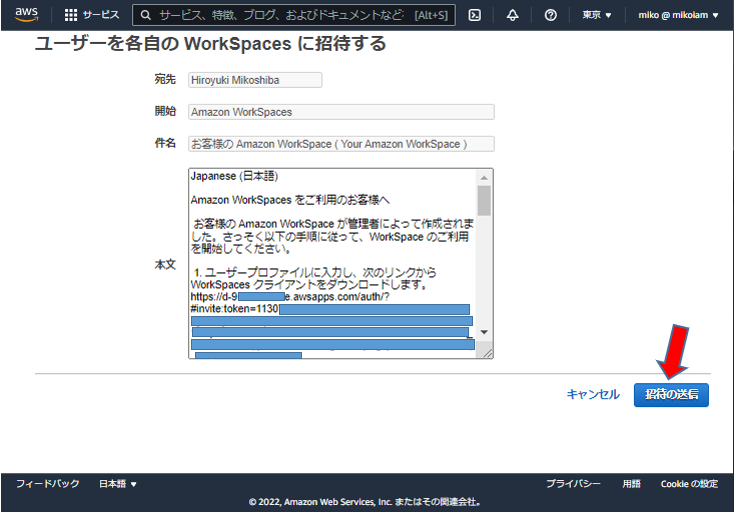Image resolution: width=736 pixels, height=514 pixels.
Task: Expand the 日本語 language selector
Action: pos(117,484)
